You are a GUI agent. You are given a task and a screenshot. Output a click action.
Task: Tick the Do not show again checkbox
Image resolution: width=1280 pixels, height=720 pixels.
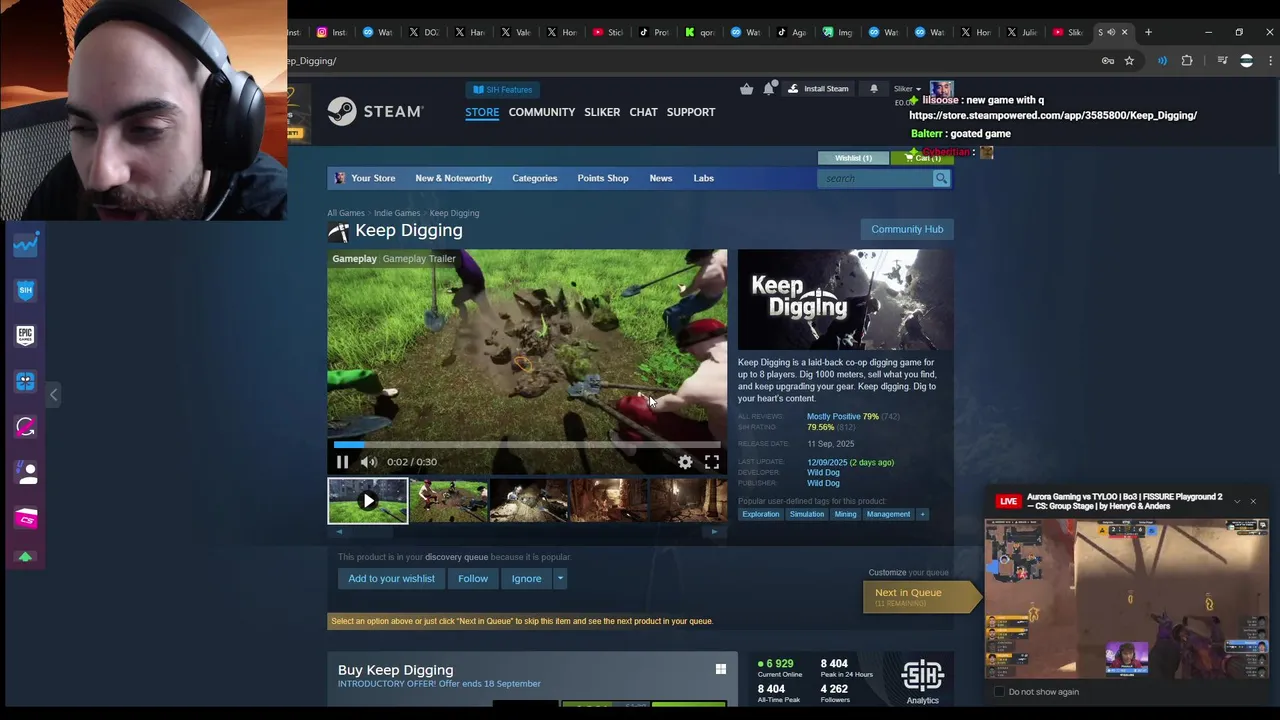point(999,692)
